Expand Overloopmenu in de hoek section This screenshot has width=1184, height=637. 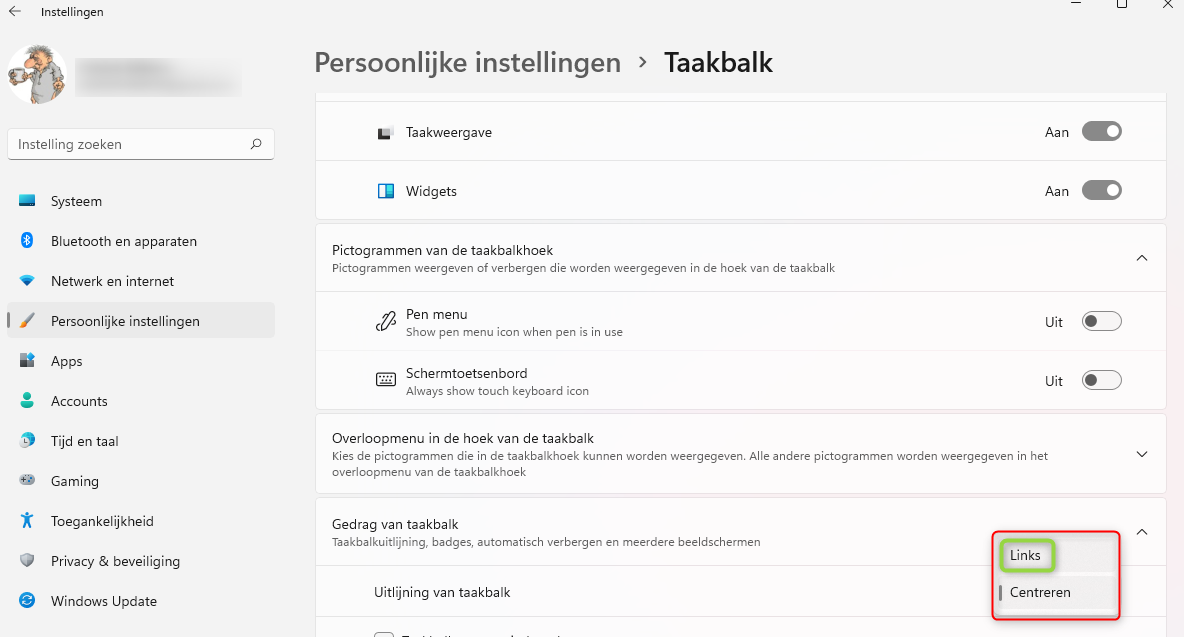(1142, 454)
